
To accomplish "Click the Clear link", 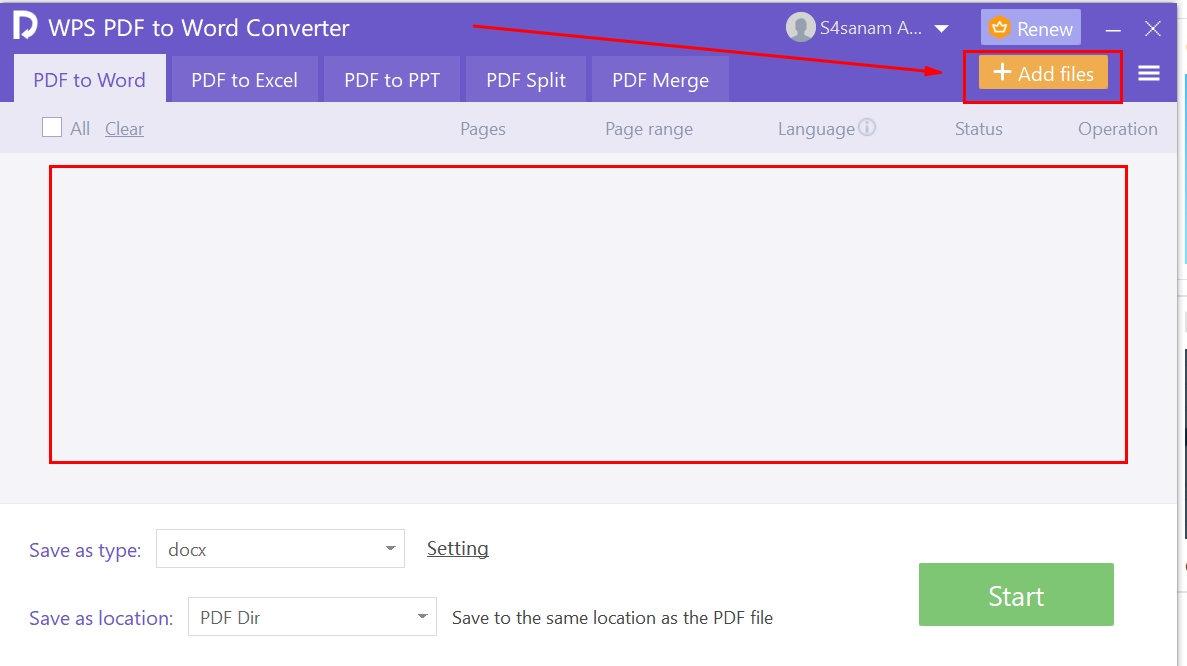I will tap(124, 129).
